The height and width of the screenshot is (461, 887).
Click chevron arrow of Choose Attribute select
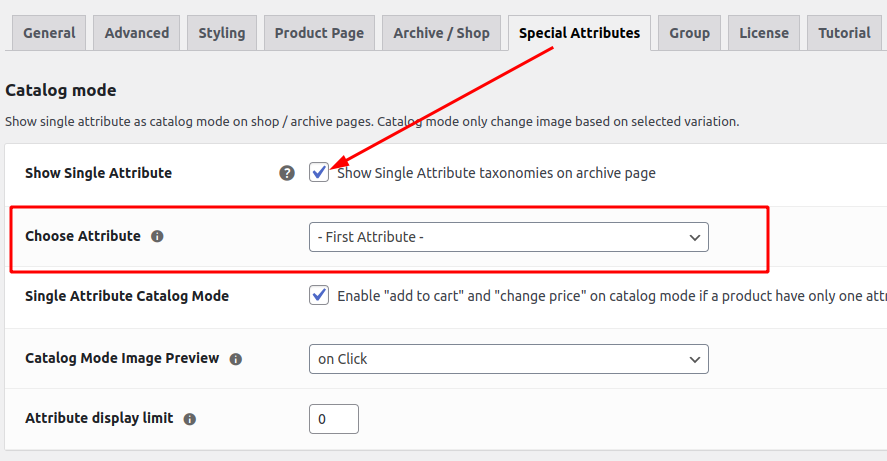pos(695,238)
